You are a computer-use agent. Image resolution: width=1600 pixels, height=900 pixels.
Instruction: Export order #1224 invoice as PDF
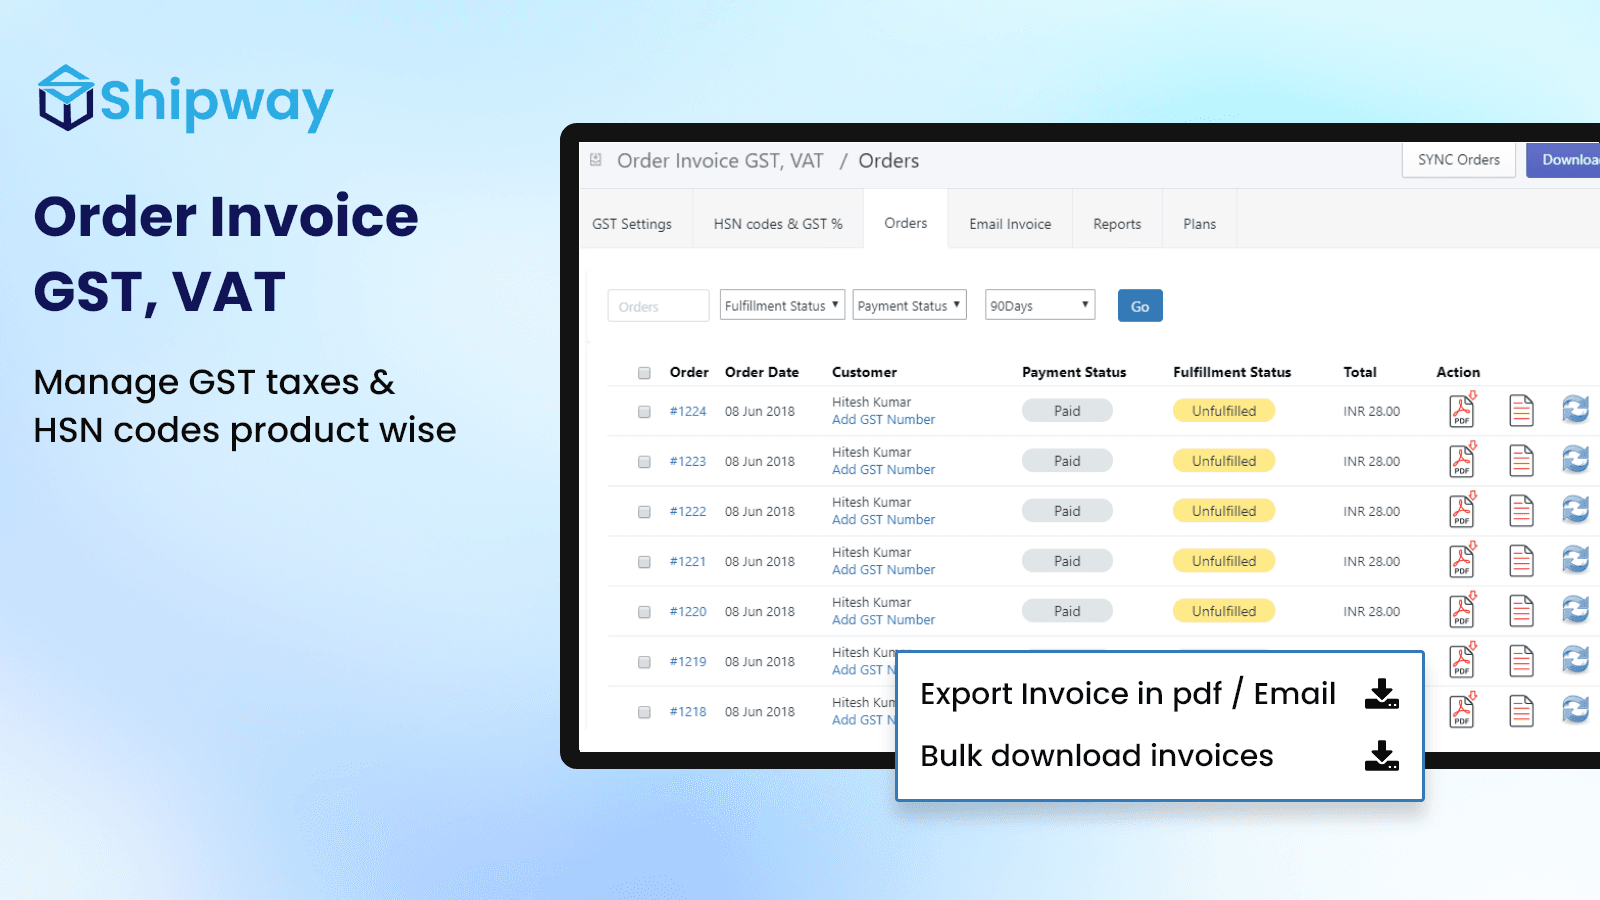pos(1460,410)
